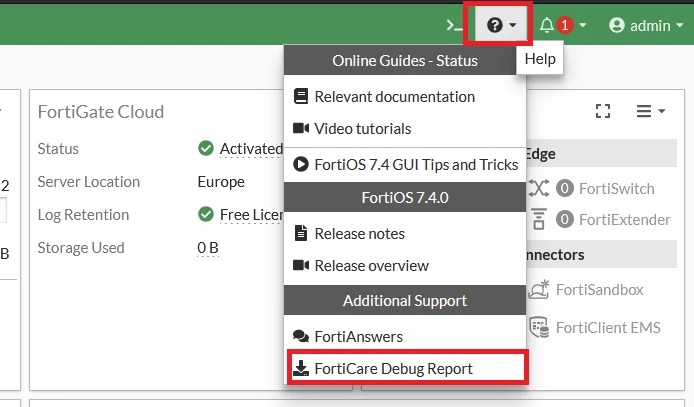694x407 pixels.
Task: Click the FortiCare Debug Report download icon
Action: pos(301,368)
